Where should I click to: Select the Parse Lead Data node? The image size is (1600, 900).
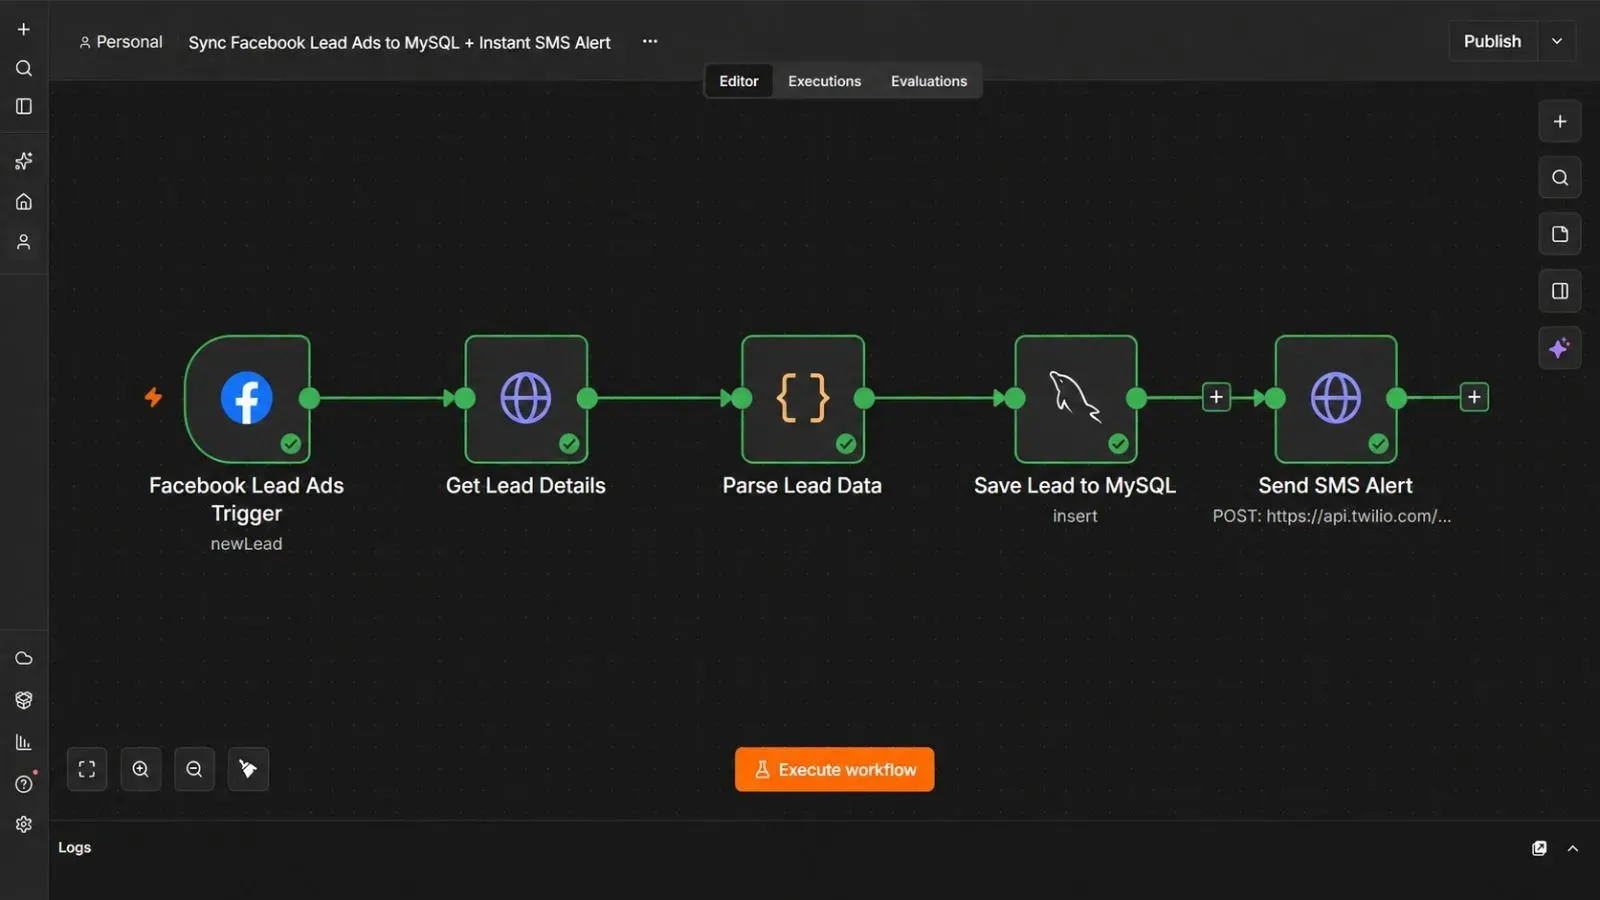803,399
